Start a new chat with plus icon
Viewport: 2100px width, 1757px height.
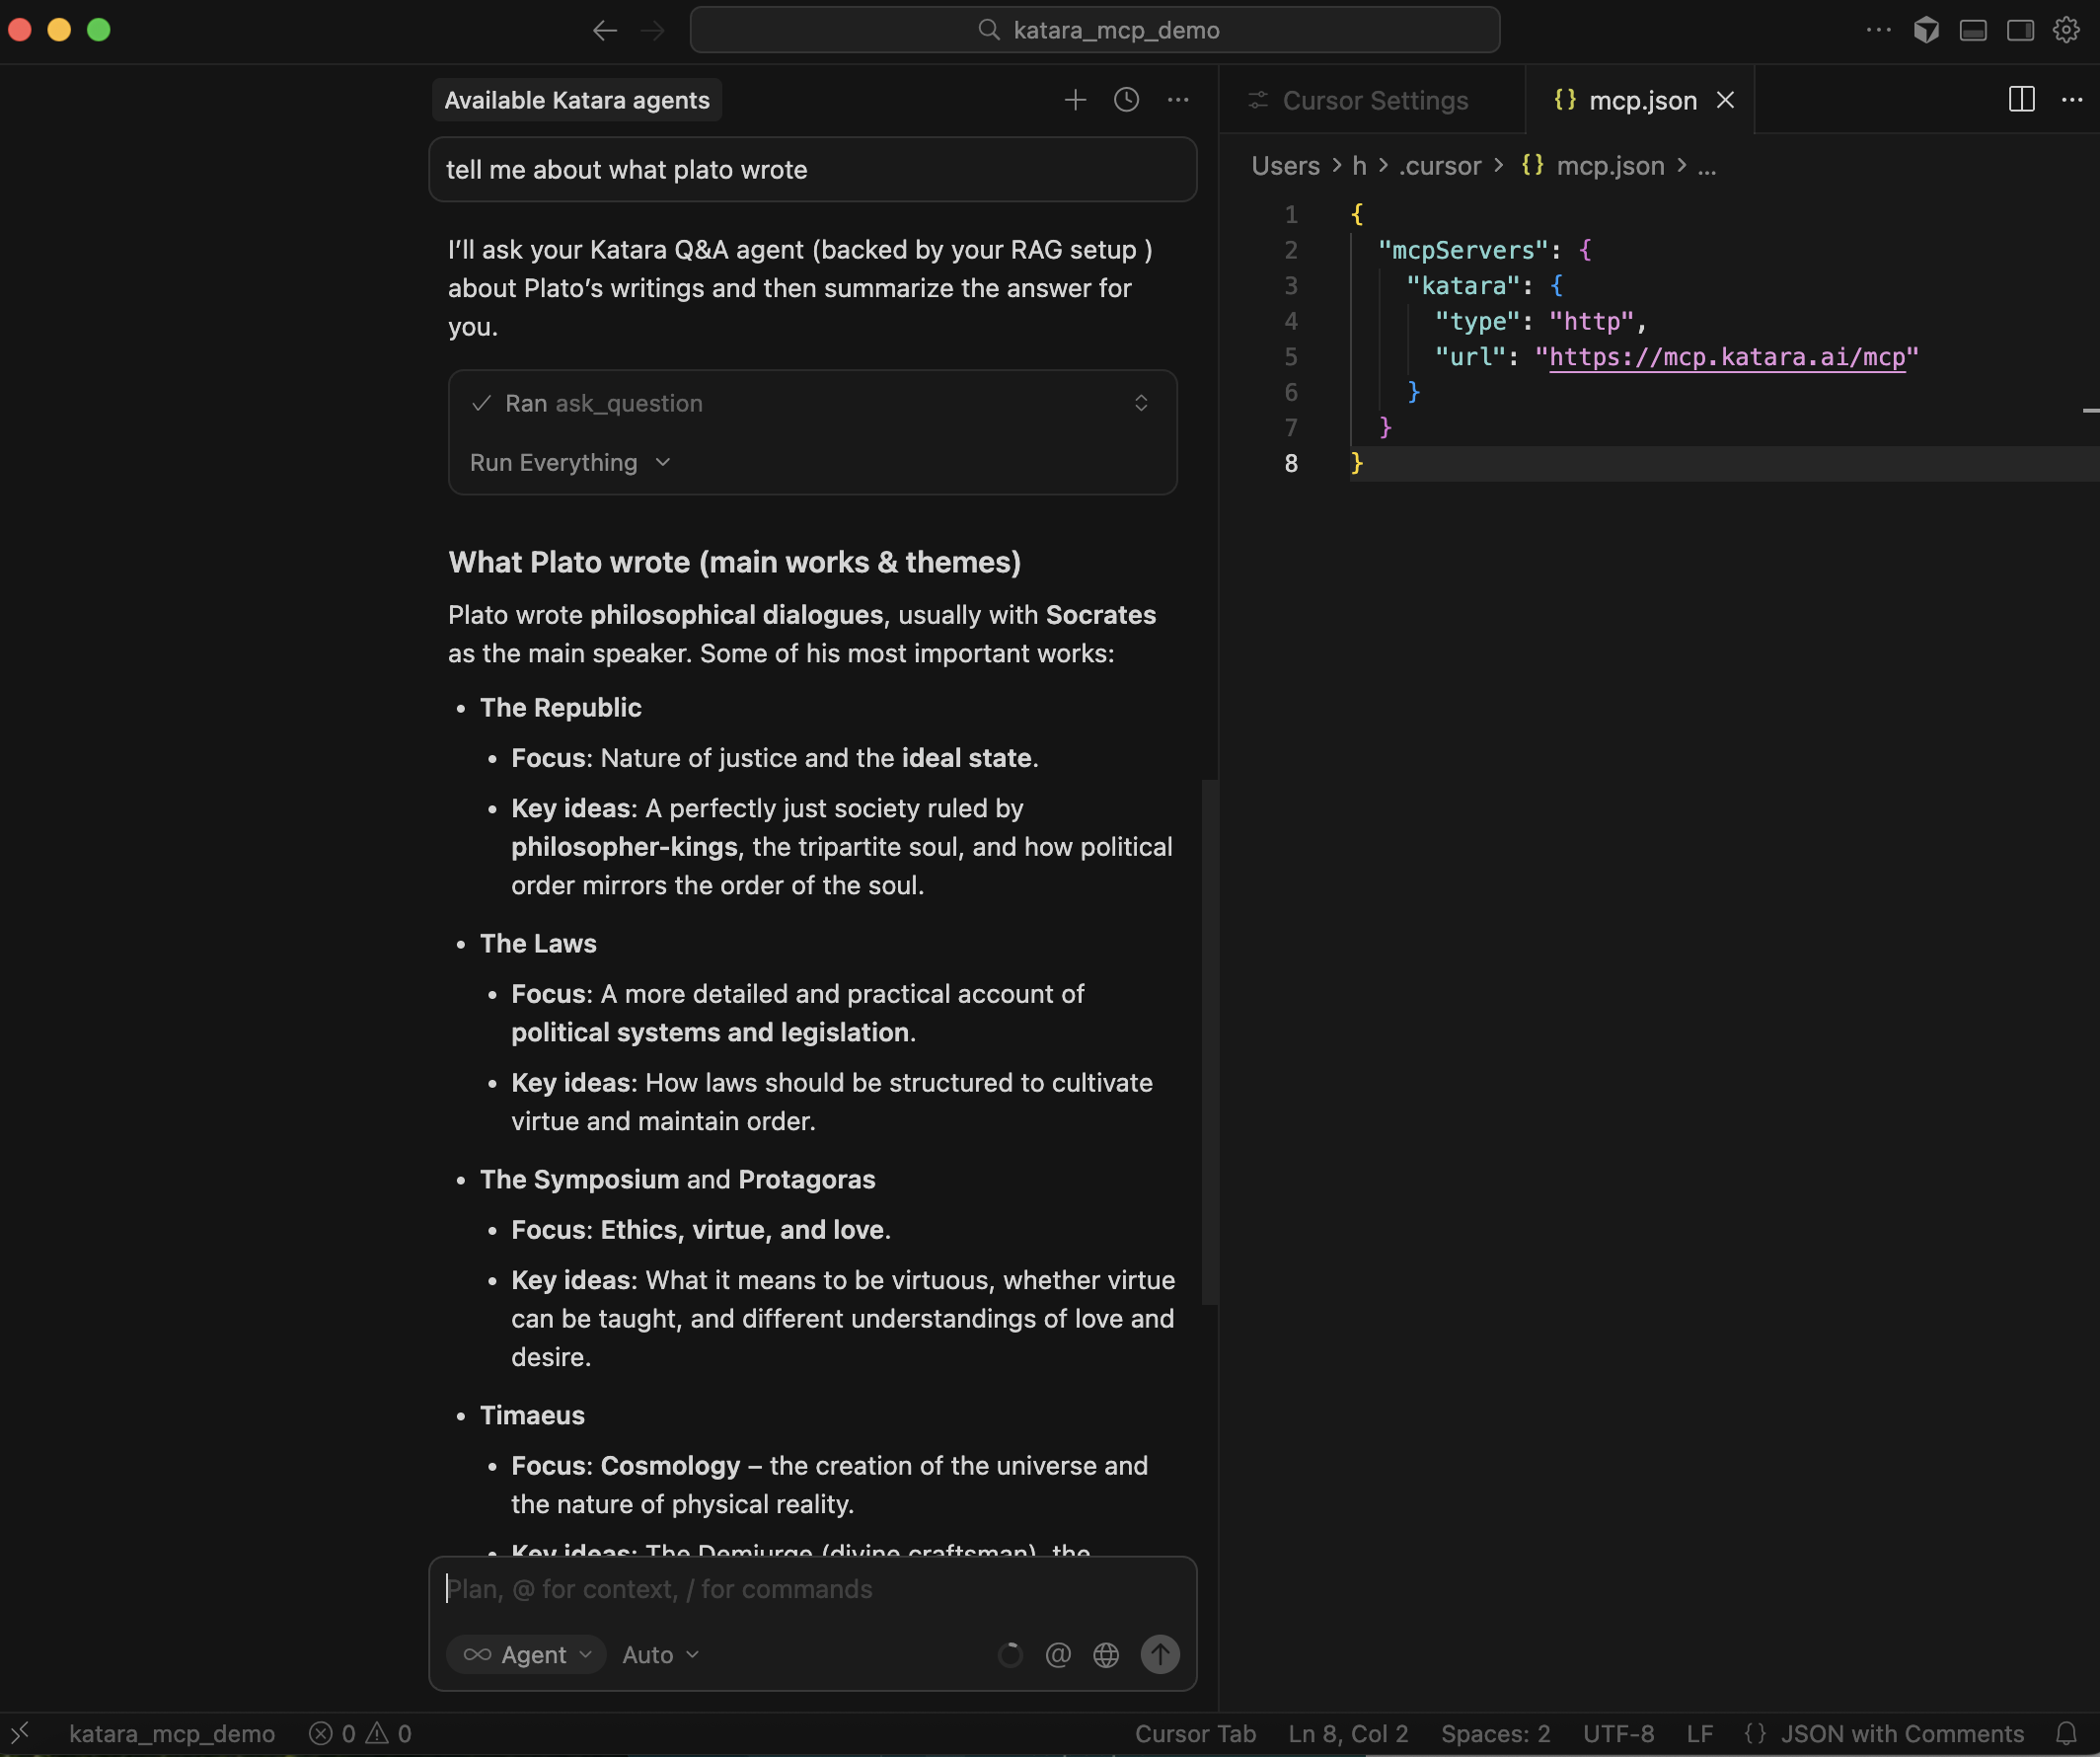tap(1075, 100)
